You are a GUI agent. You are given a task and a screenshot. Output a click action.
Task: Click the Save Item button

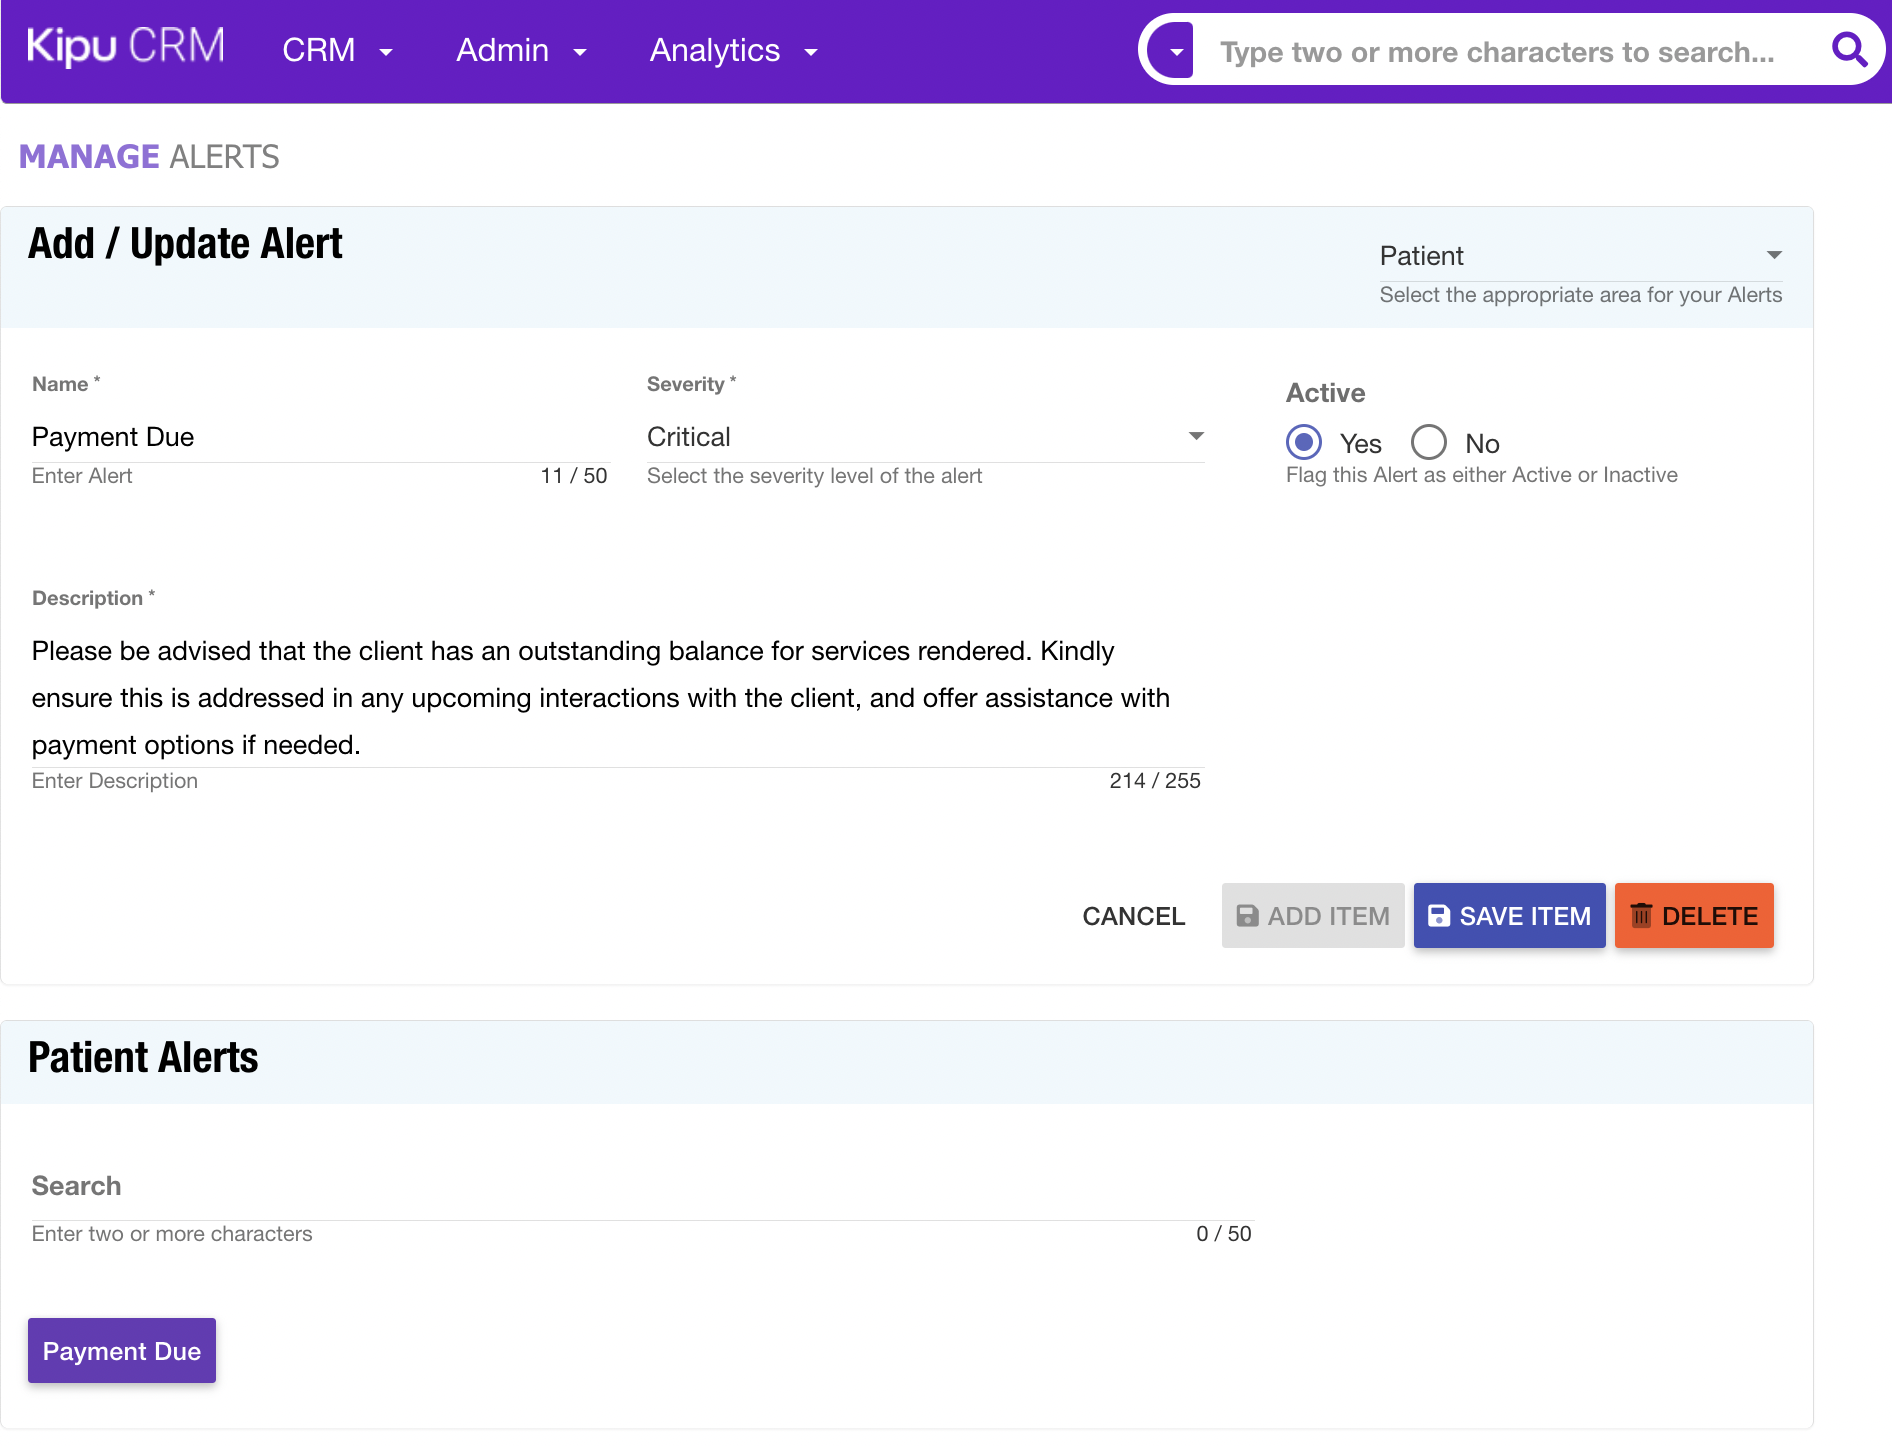tap(1509, 916)
